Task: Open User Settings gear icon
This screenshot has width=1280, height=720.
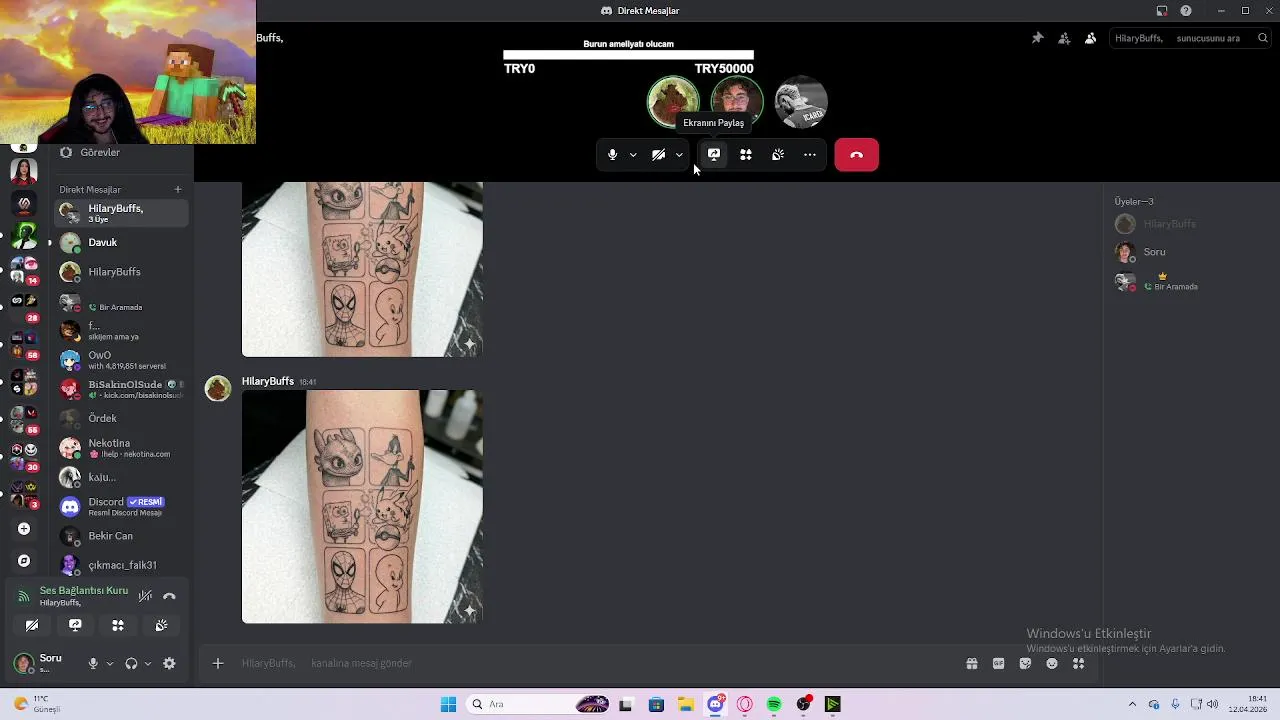Action: (169, 663)
